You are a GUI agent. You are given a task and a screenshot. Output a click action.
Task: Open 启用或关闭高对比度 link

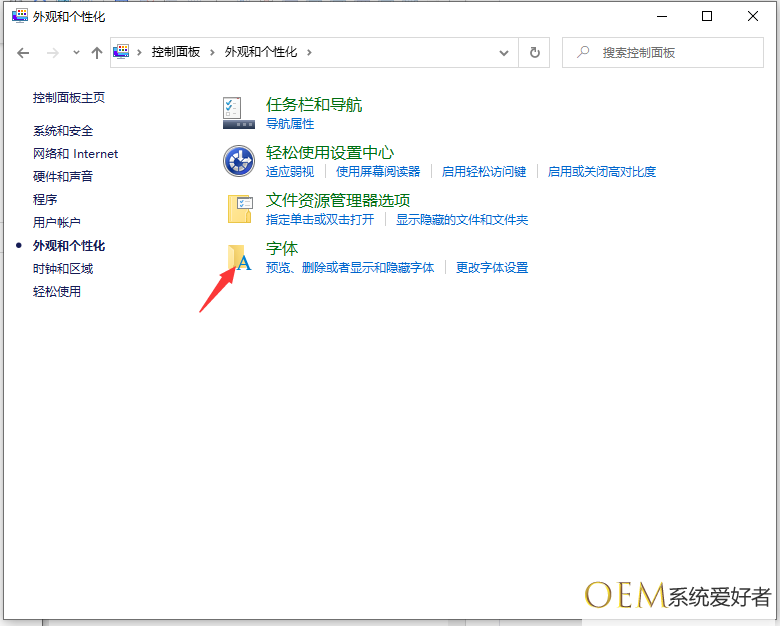tap(602, 172)
